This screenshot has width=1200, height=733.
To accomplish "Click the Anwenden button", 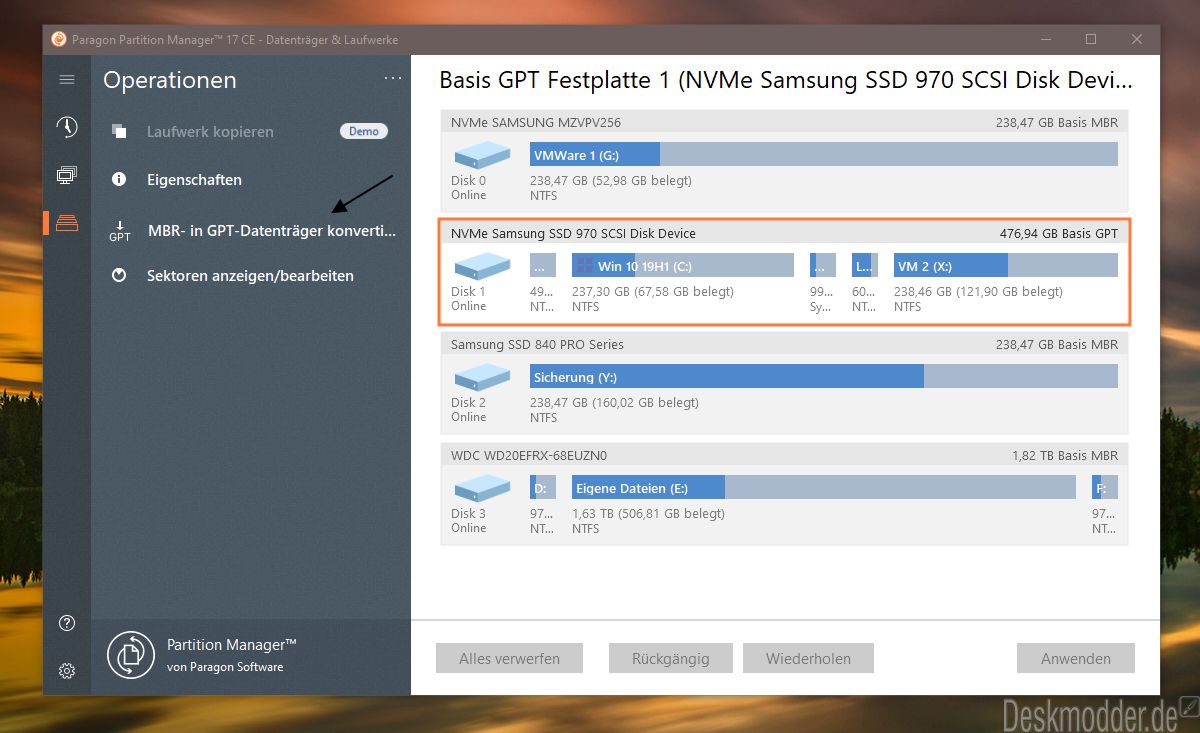I will click(1076, 659).
